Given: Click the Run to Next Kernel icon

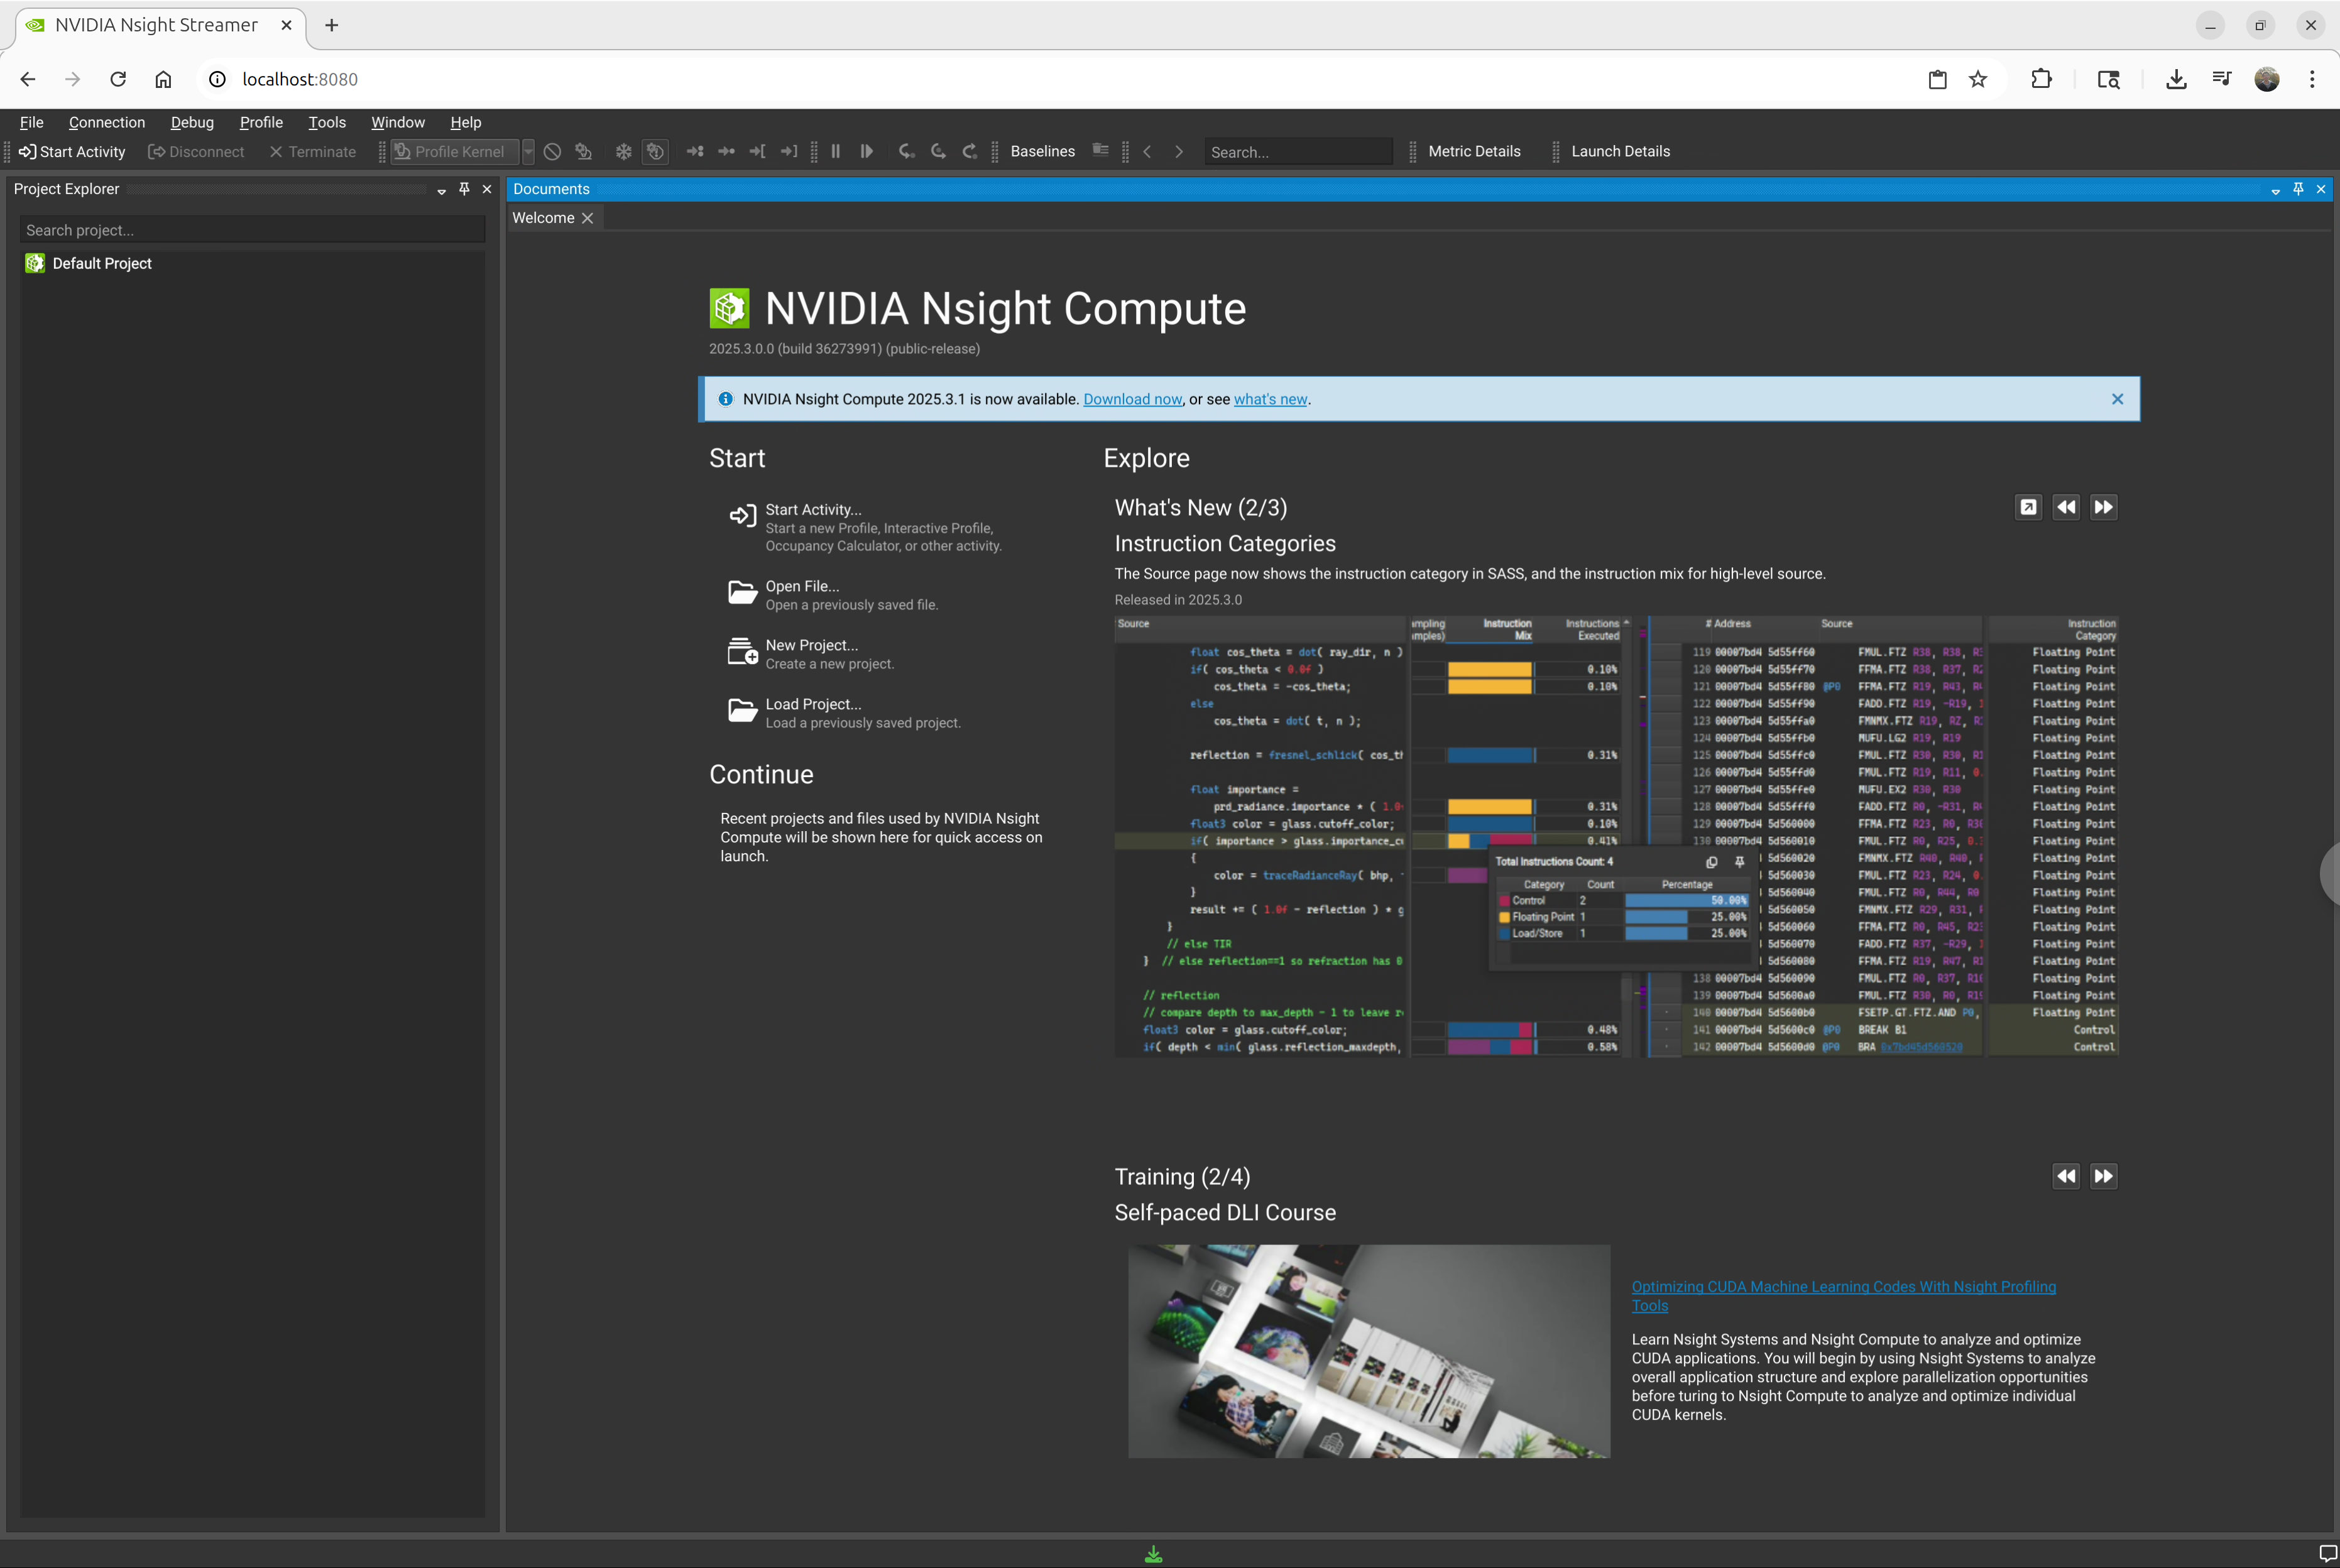Looking at the screenshot, I should tap(695, 151).
